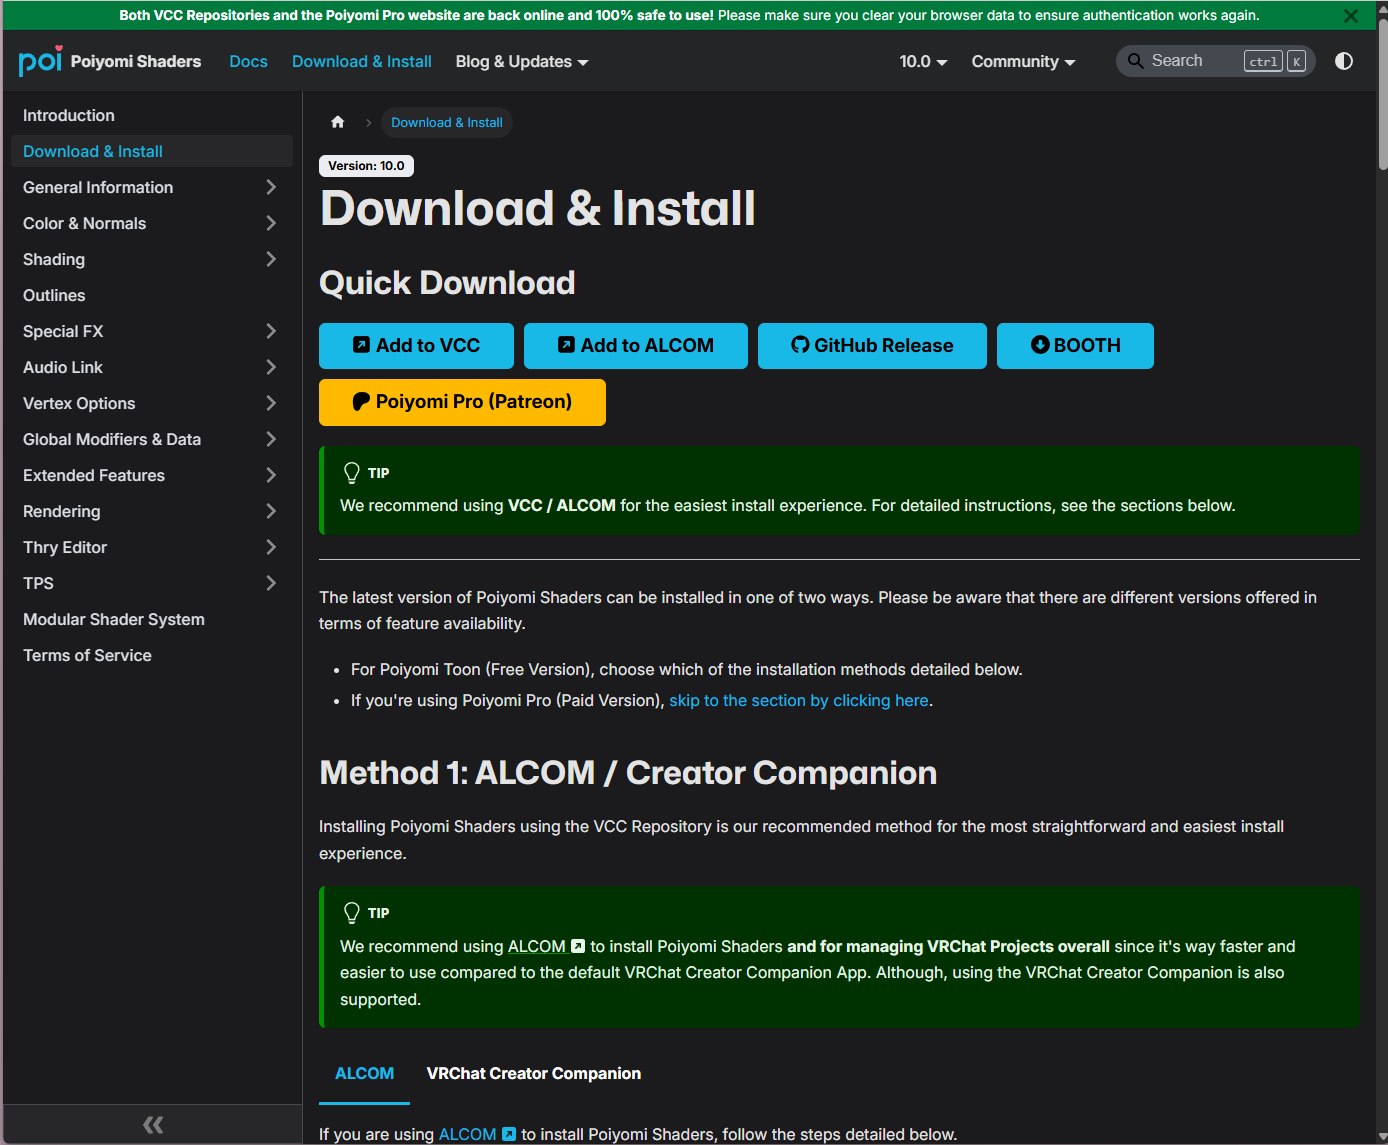Expand Vertex Options sidebar chevron
The image size is (1388, 1145).
point(271,403)
